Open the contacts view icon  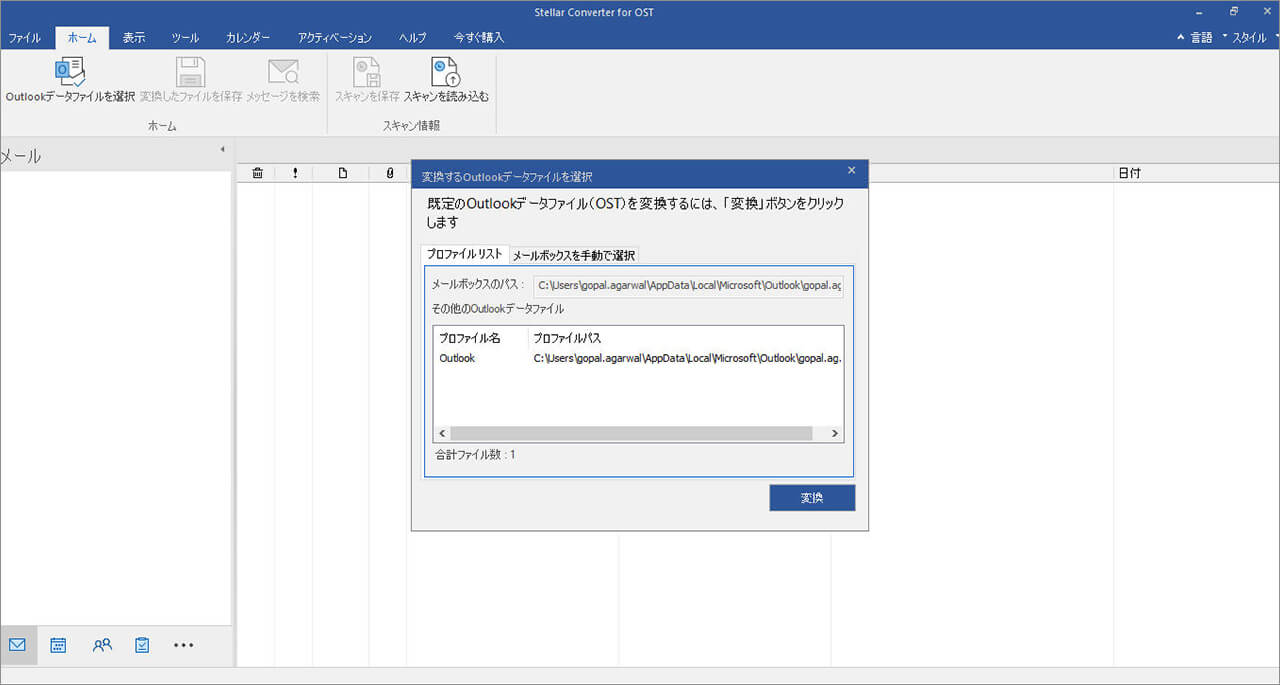coord(102,645)
